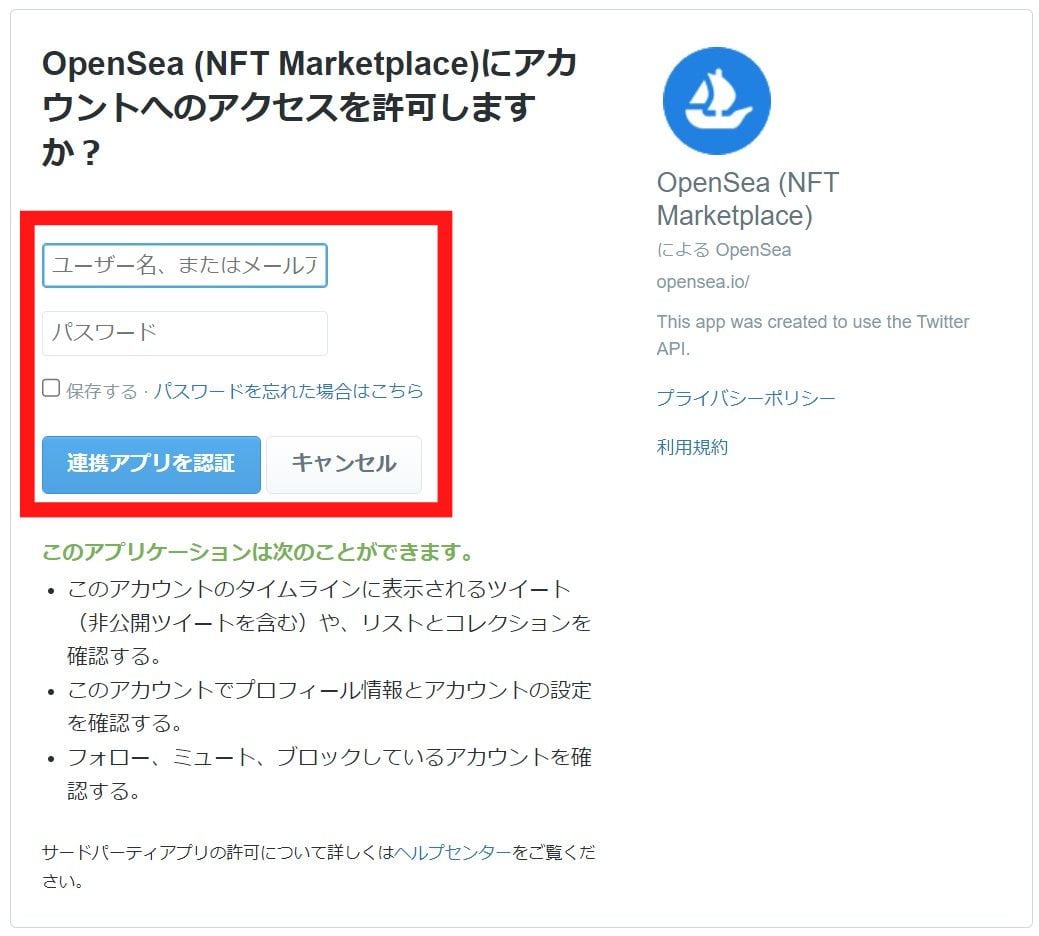Click the OpenSea sailboat logo icon

[716, 99]
